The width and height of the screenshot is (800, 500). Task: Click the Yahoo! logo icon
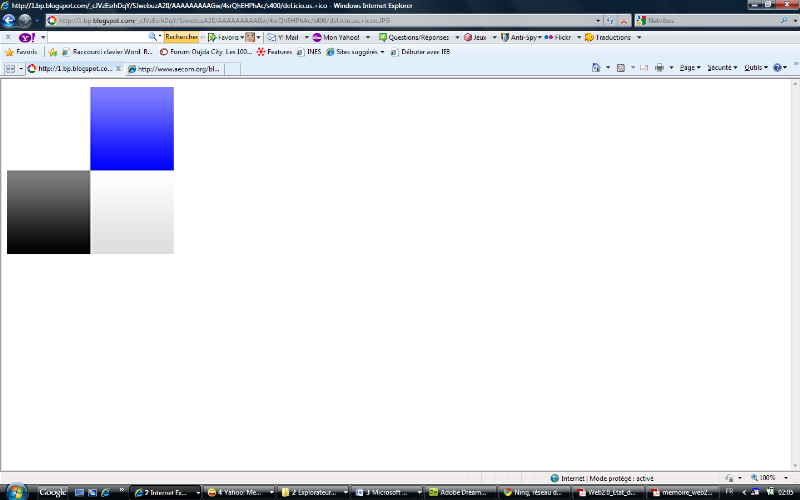pos(27,37)
